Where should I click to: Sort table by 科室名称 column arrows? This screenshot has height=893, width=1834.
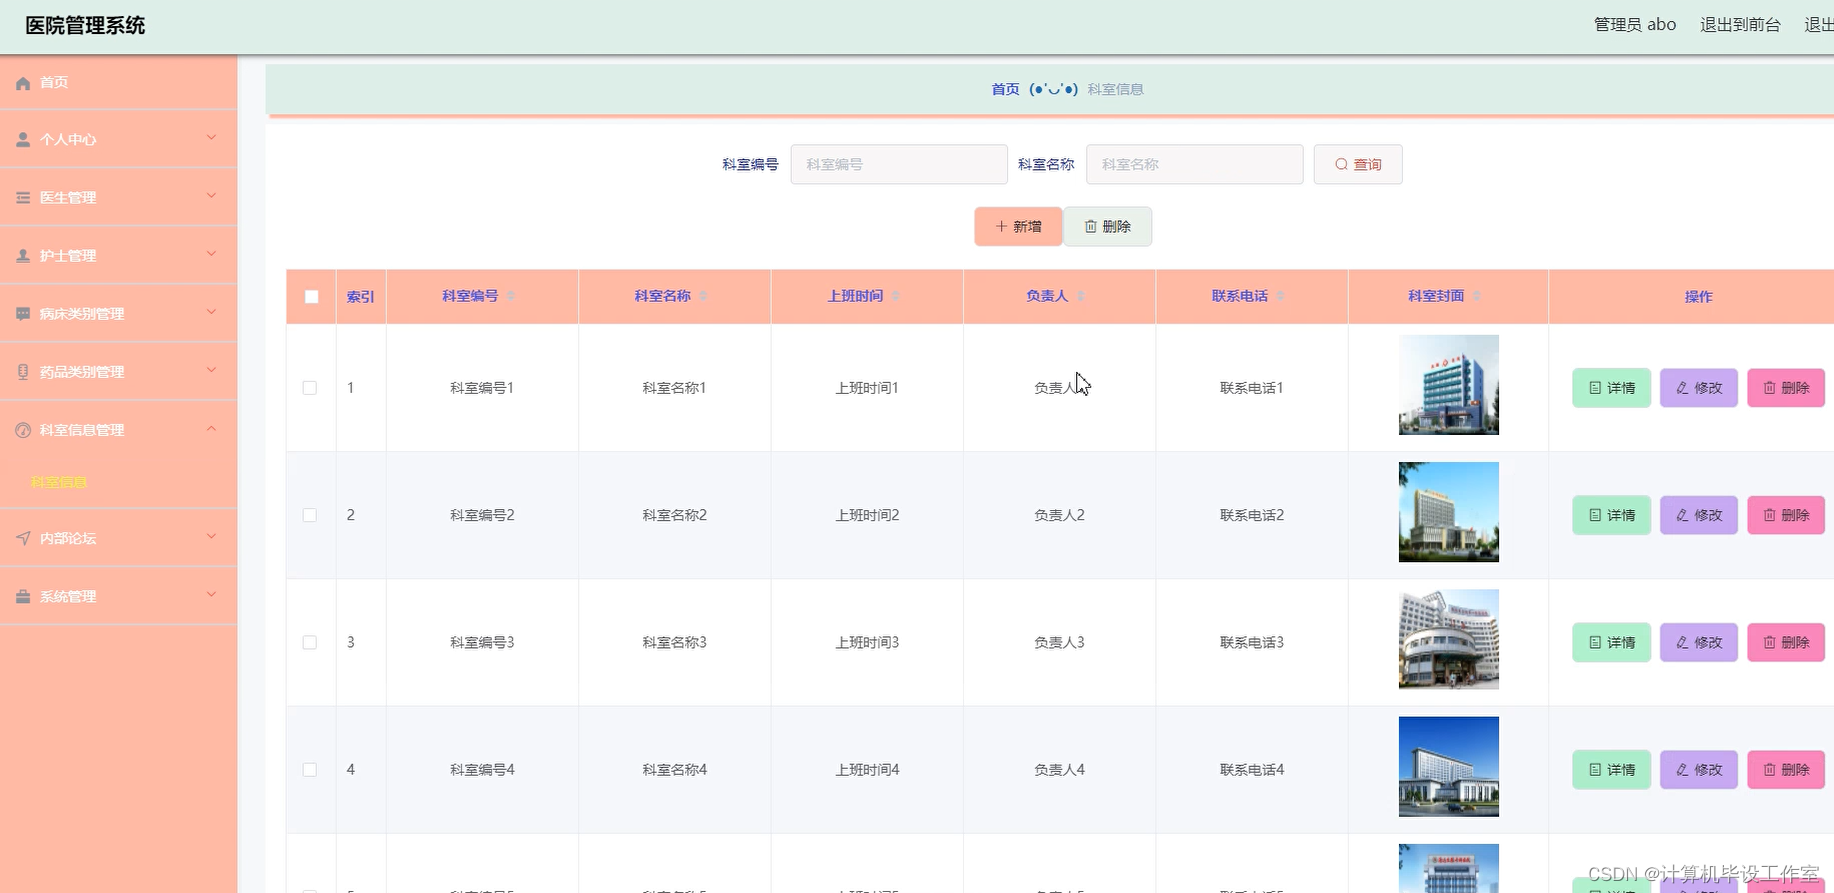[703, 296]
